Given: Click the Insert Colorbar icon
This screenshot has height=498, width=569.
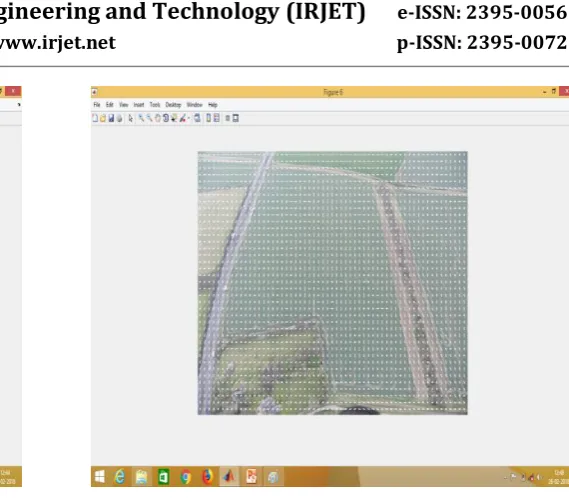Looking at the screenshot, I should [209, 118].
